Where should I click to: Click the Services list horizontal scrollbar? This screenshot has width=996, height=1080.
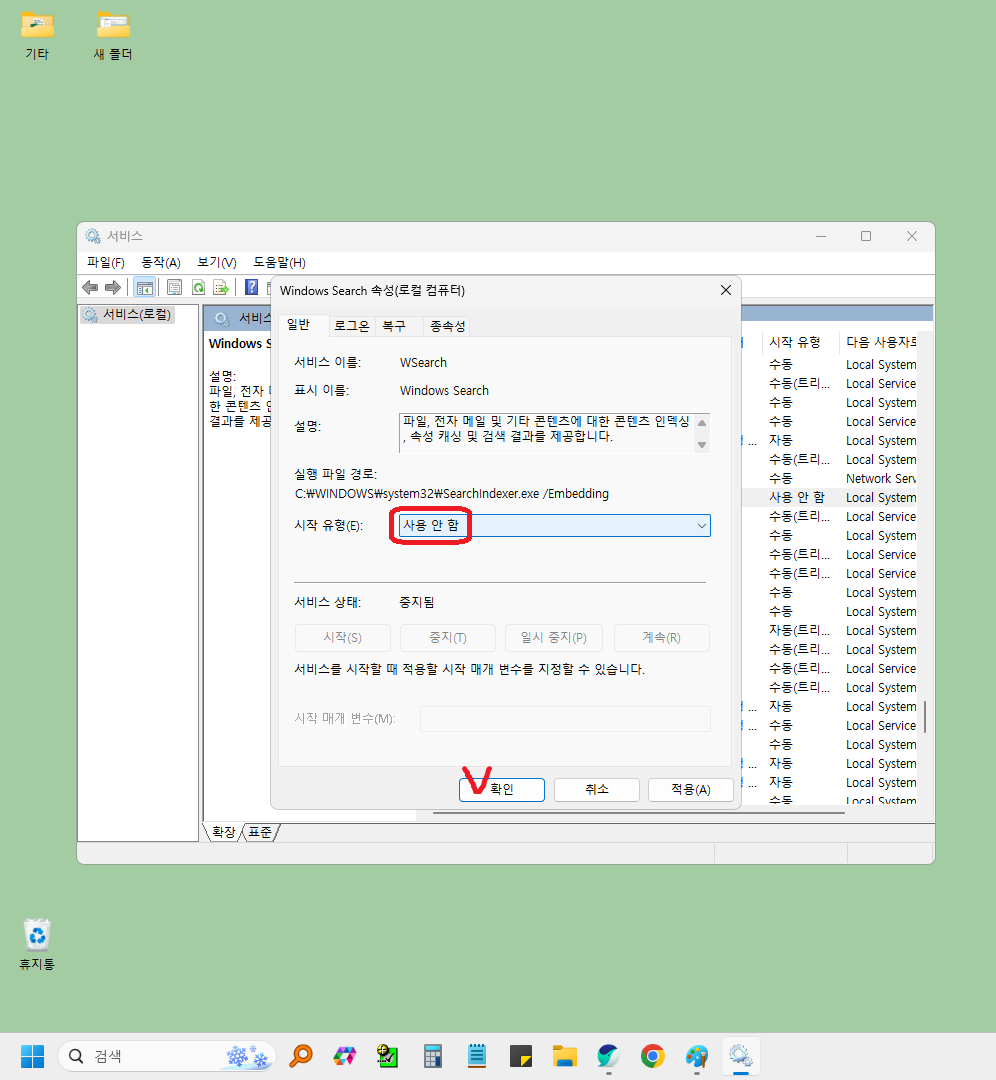pos(639,813)
